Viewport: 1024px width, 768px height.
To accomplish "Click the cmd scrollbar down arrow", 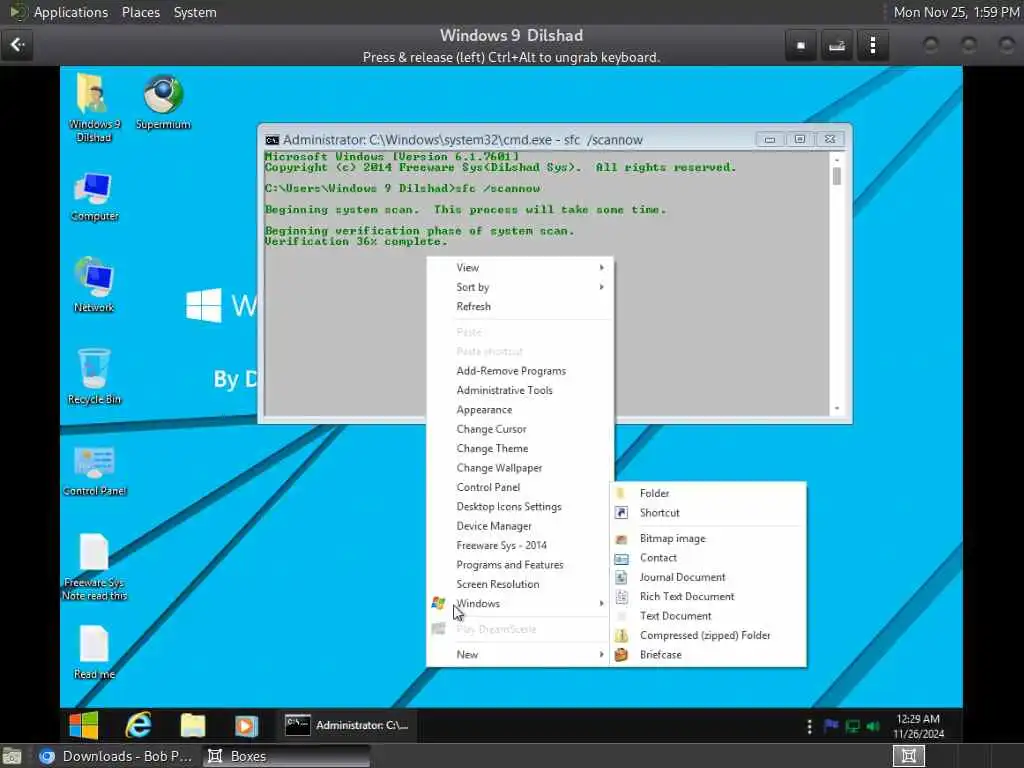I will point(837,409).
